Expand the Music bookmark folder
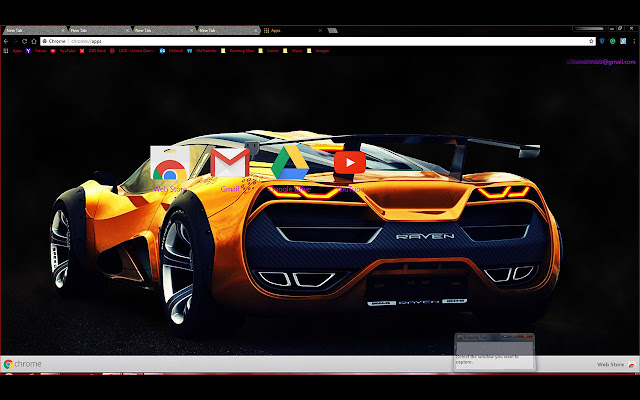640x400 pixels. 293,51
